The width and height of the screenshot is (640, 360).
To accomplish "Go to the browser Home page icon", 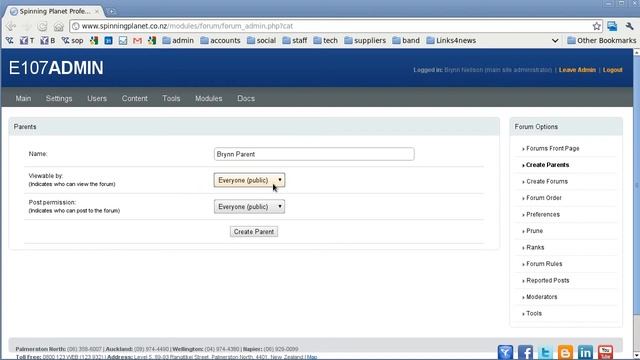I will click(x=59, y=27).
